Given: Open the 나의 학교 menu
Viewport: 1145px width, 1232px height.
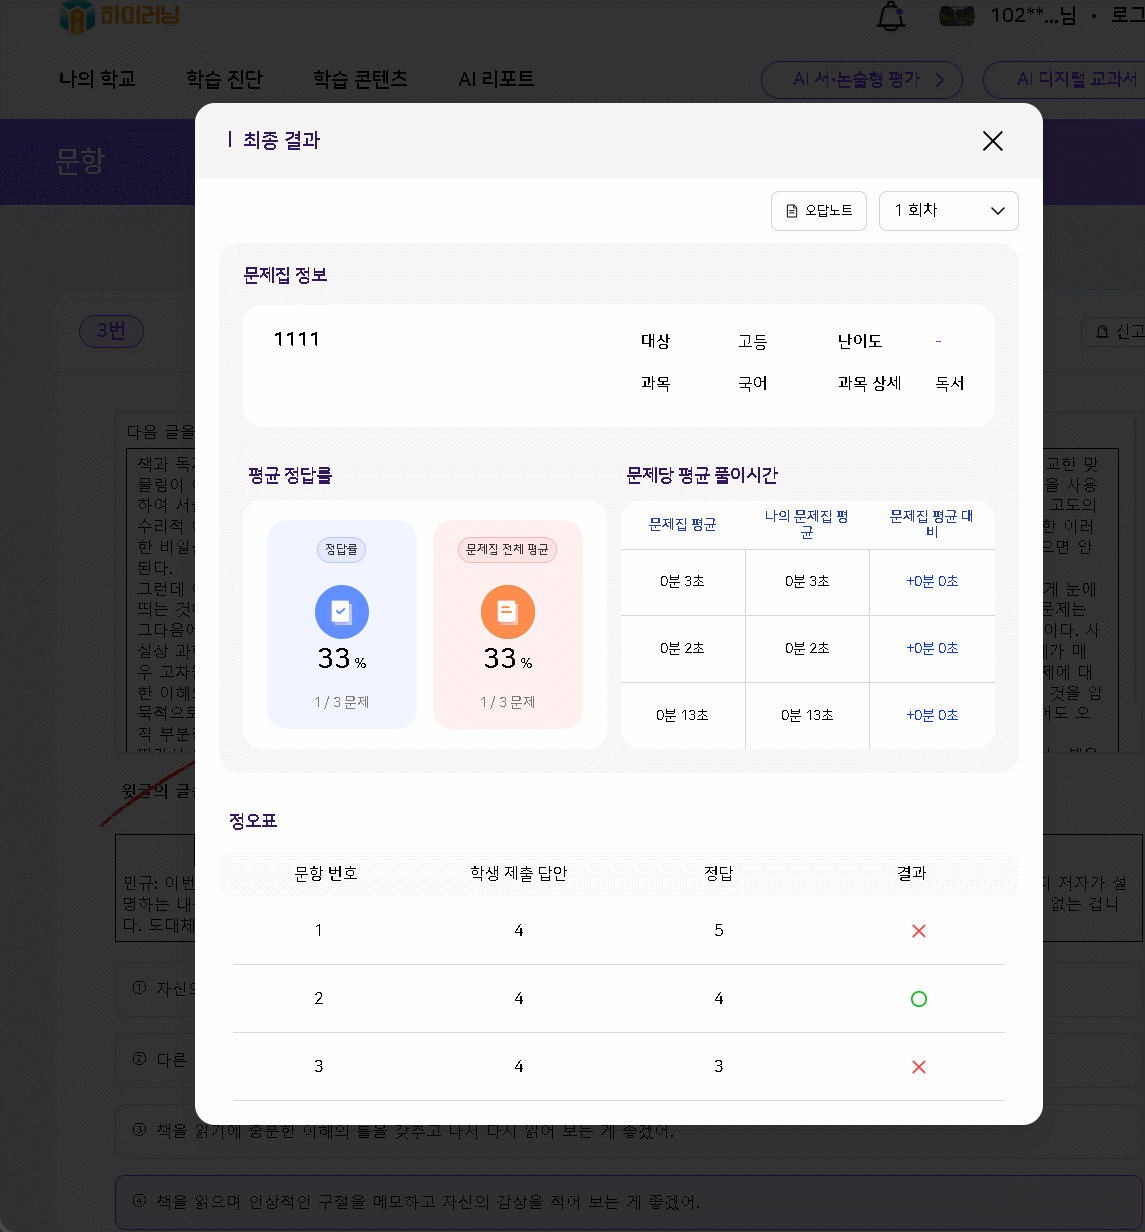Looking at the screenshot, I should (x=97, y=79).
